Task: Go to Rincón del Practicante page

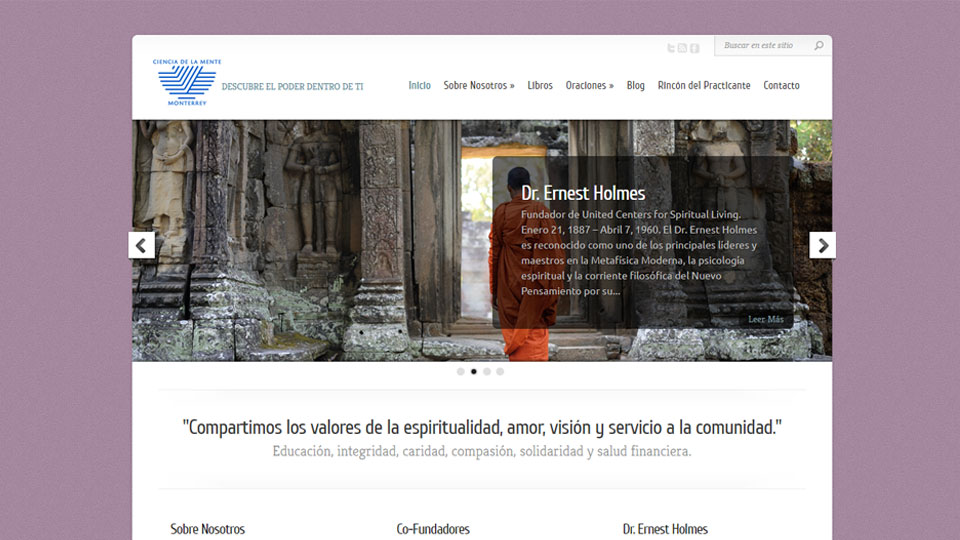Action: point(704,86)
